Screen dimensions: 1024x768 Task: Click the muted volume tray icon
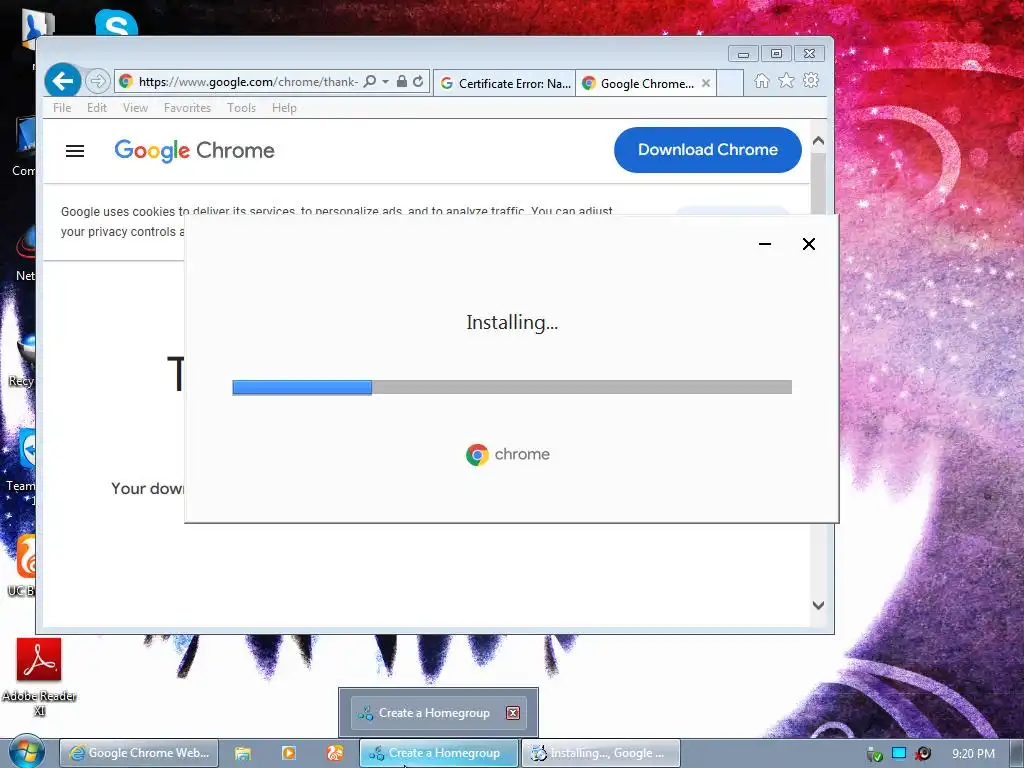(x=923, y=754)
